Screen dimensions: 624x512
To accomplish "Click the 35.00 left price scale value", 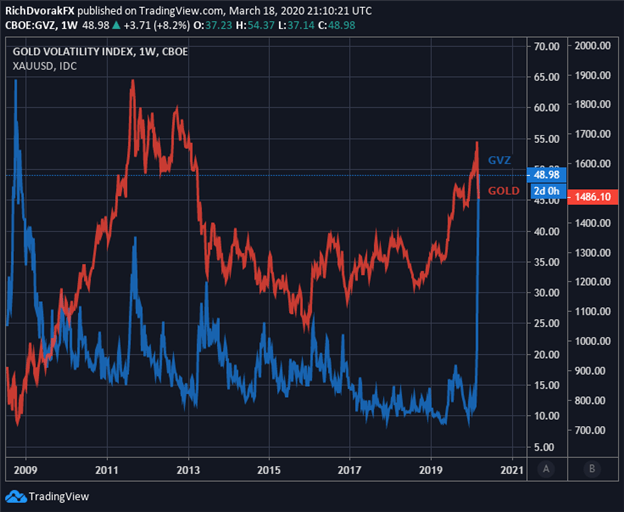I will 546,262.
